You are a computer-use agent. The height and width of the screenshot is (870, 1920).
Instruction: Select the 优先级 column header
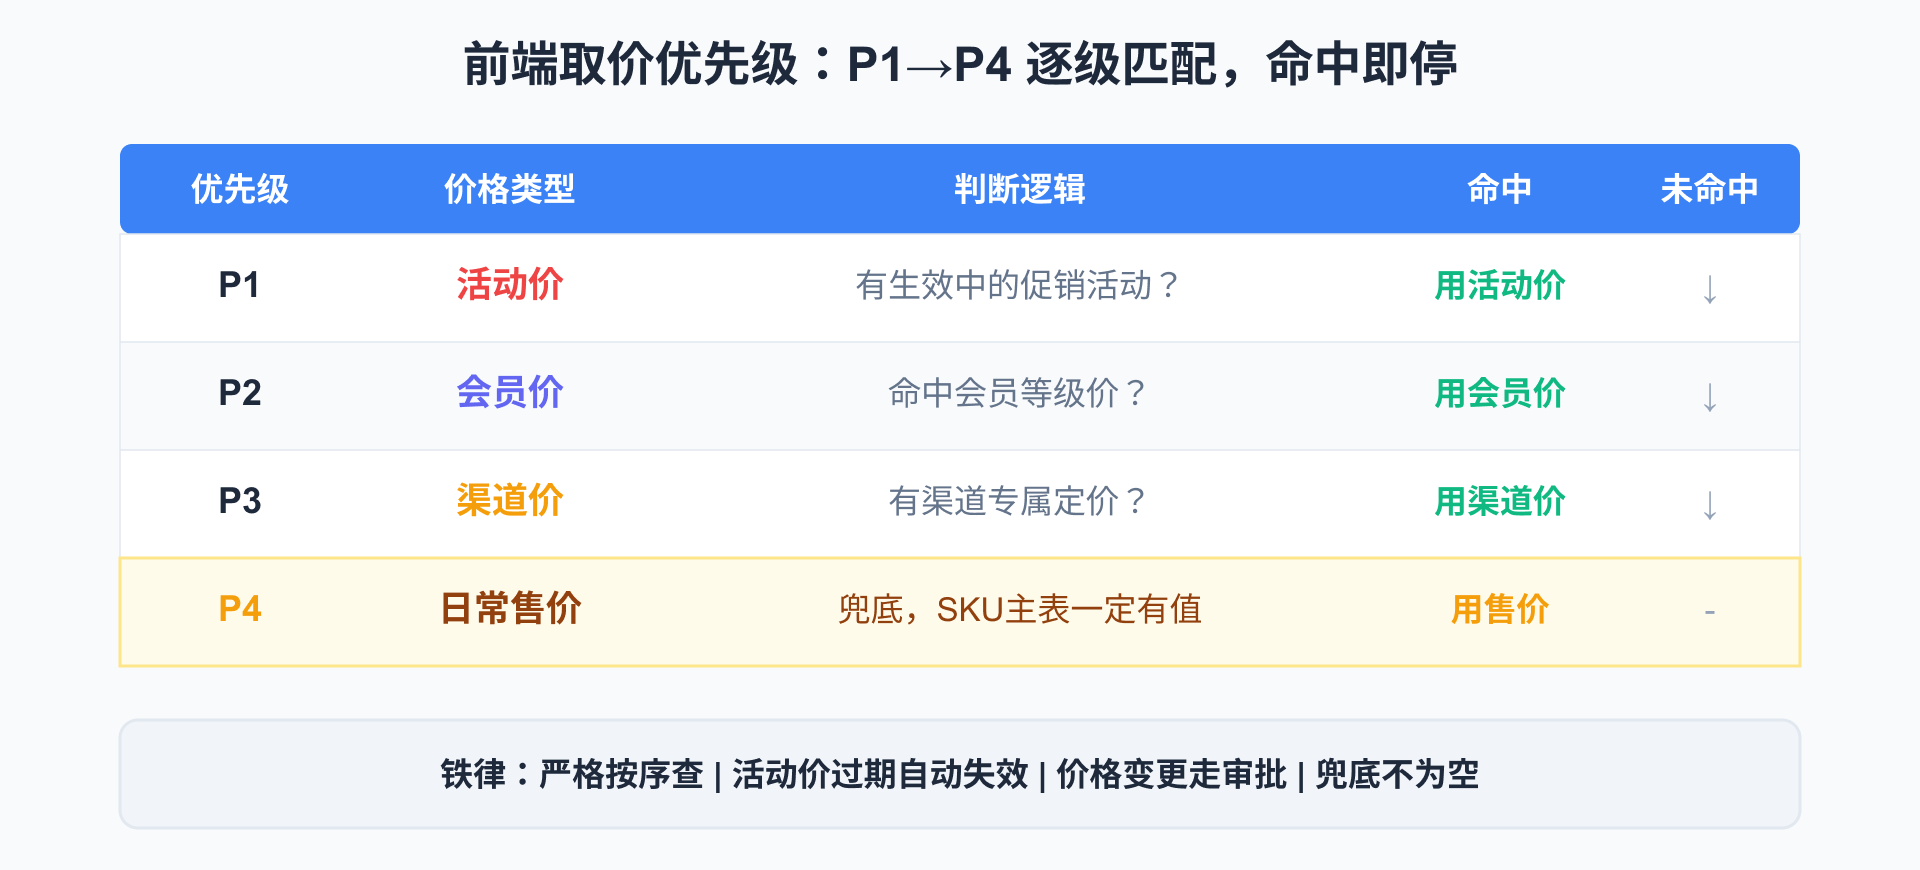click(x=240, y=189)
